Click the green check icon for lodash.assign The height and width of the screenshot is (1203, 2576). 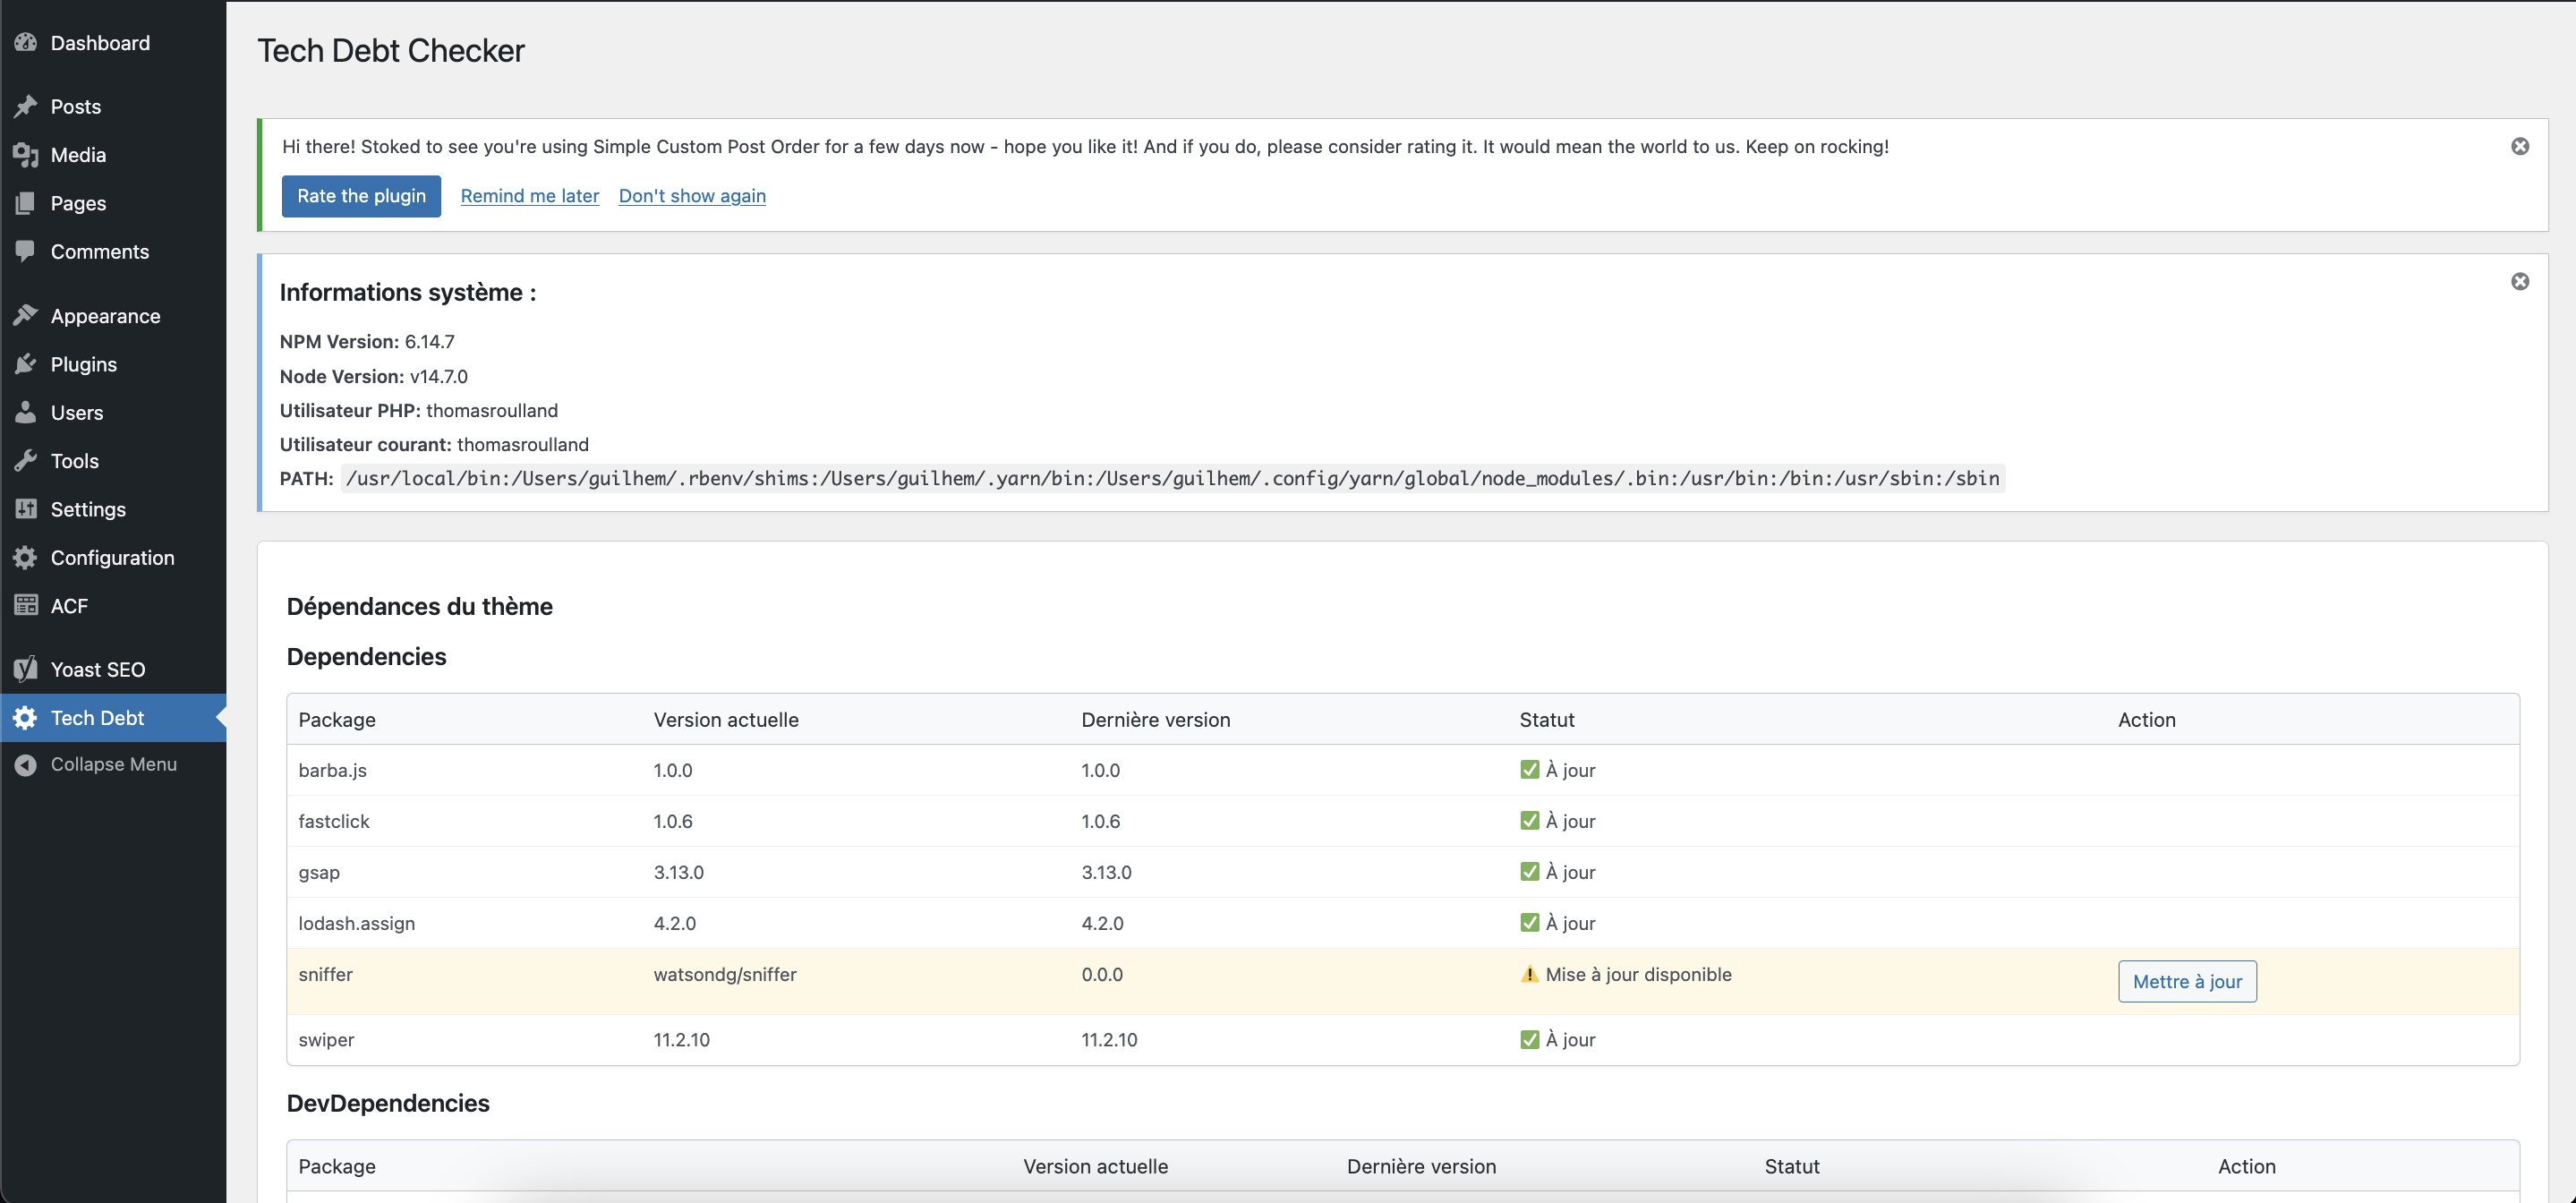click(x=1529, y=922)
